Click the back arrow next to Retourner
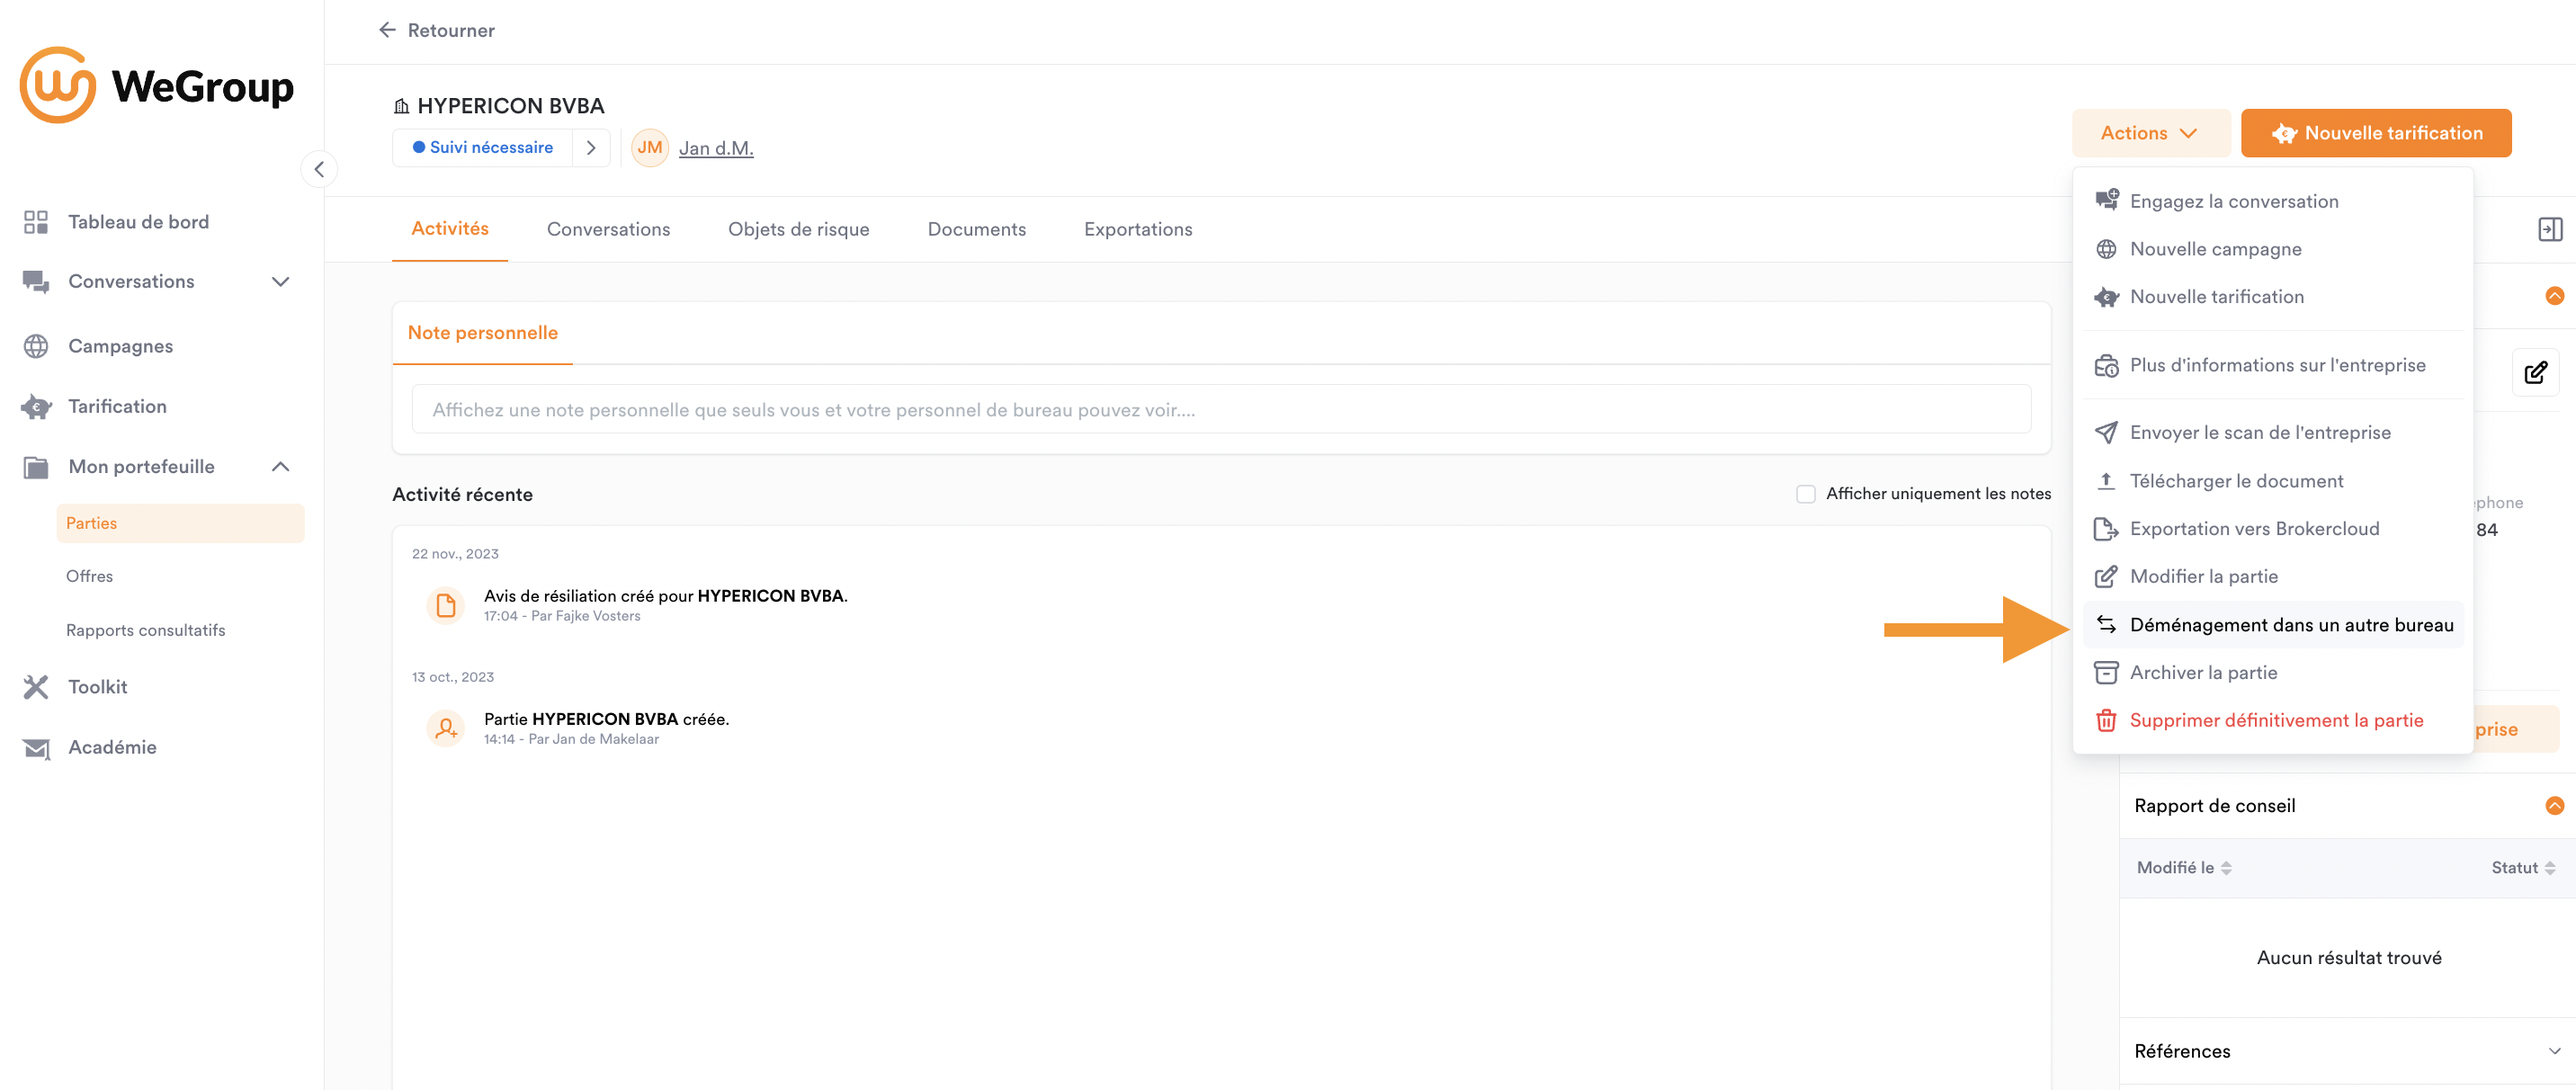Screen dimensions: 2576x1090 coord(387,30)
